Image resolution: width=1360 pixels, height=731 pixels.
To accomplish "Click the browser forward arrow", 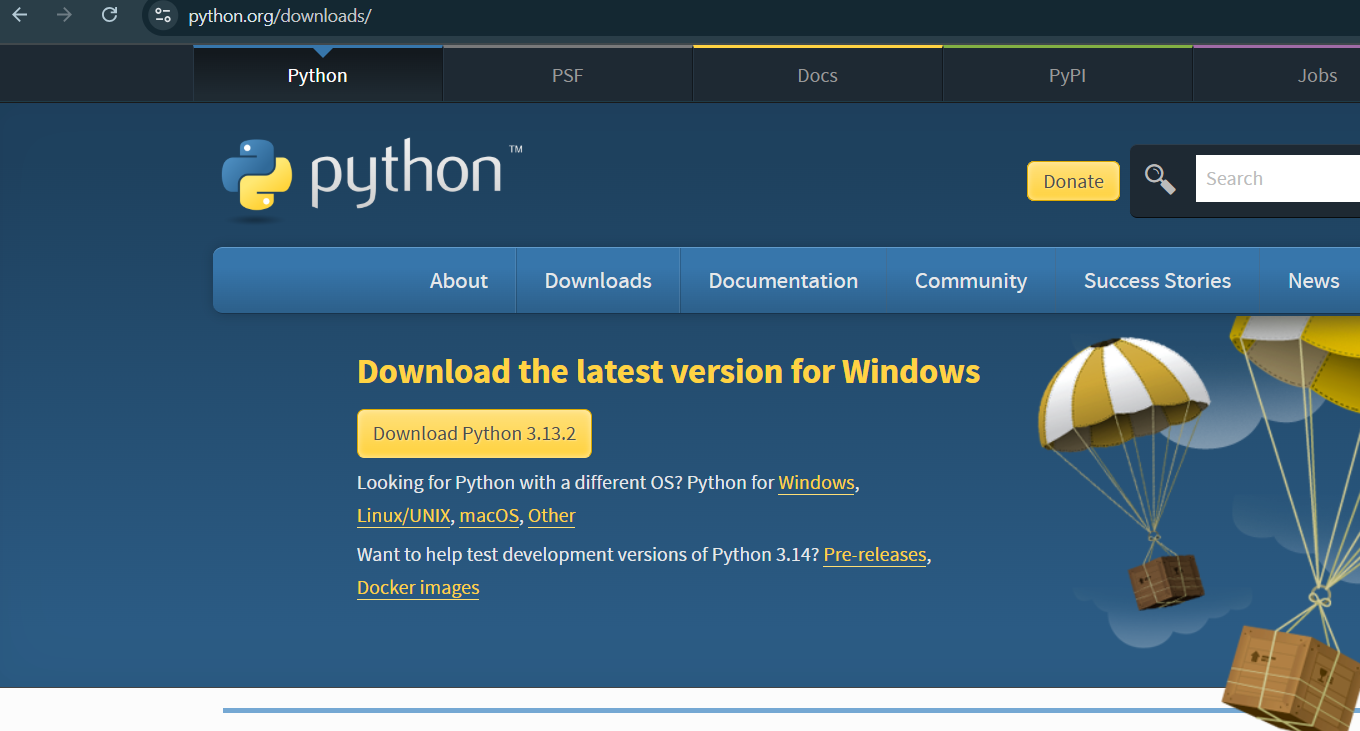I will [x=65, y=15].
